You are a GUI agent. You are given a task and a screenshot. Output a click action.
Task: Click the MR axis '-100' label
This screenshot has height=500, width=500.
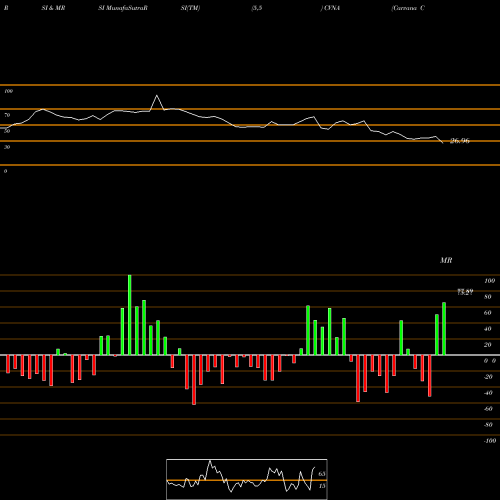click(490, 441)
